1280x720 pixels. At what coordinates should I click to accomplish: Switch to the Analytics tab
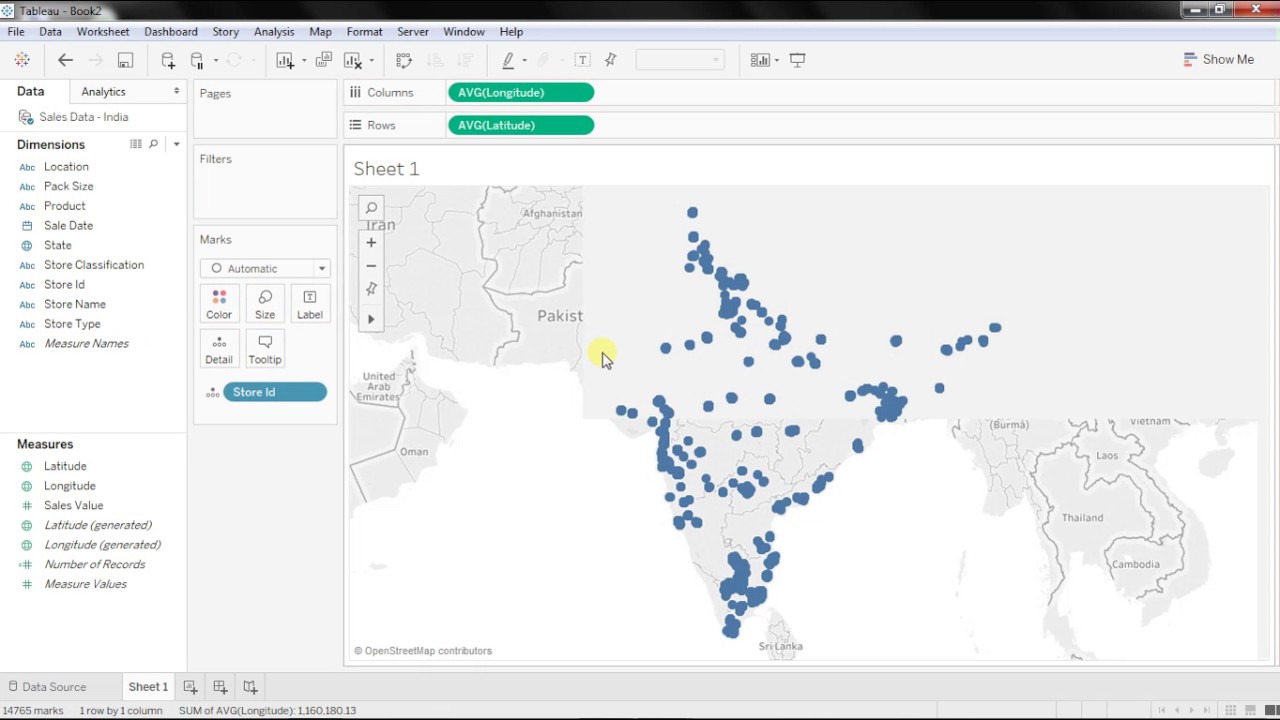[104, 91]
